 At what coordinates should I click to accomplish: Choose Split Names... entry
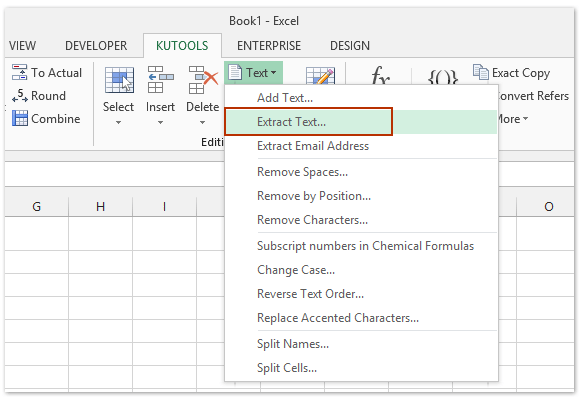click(361, 344)
